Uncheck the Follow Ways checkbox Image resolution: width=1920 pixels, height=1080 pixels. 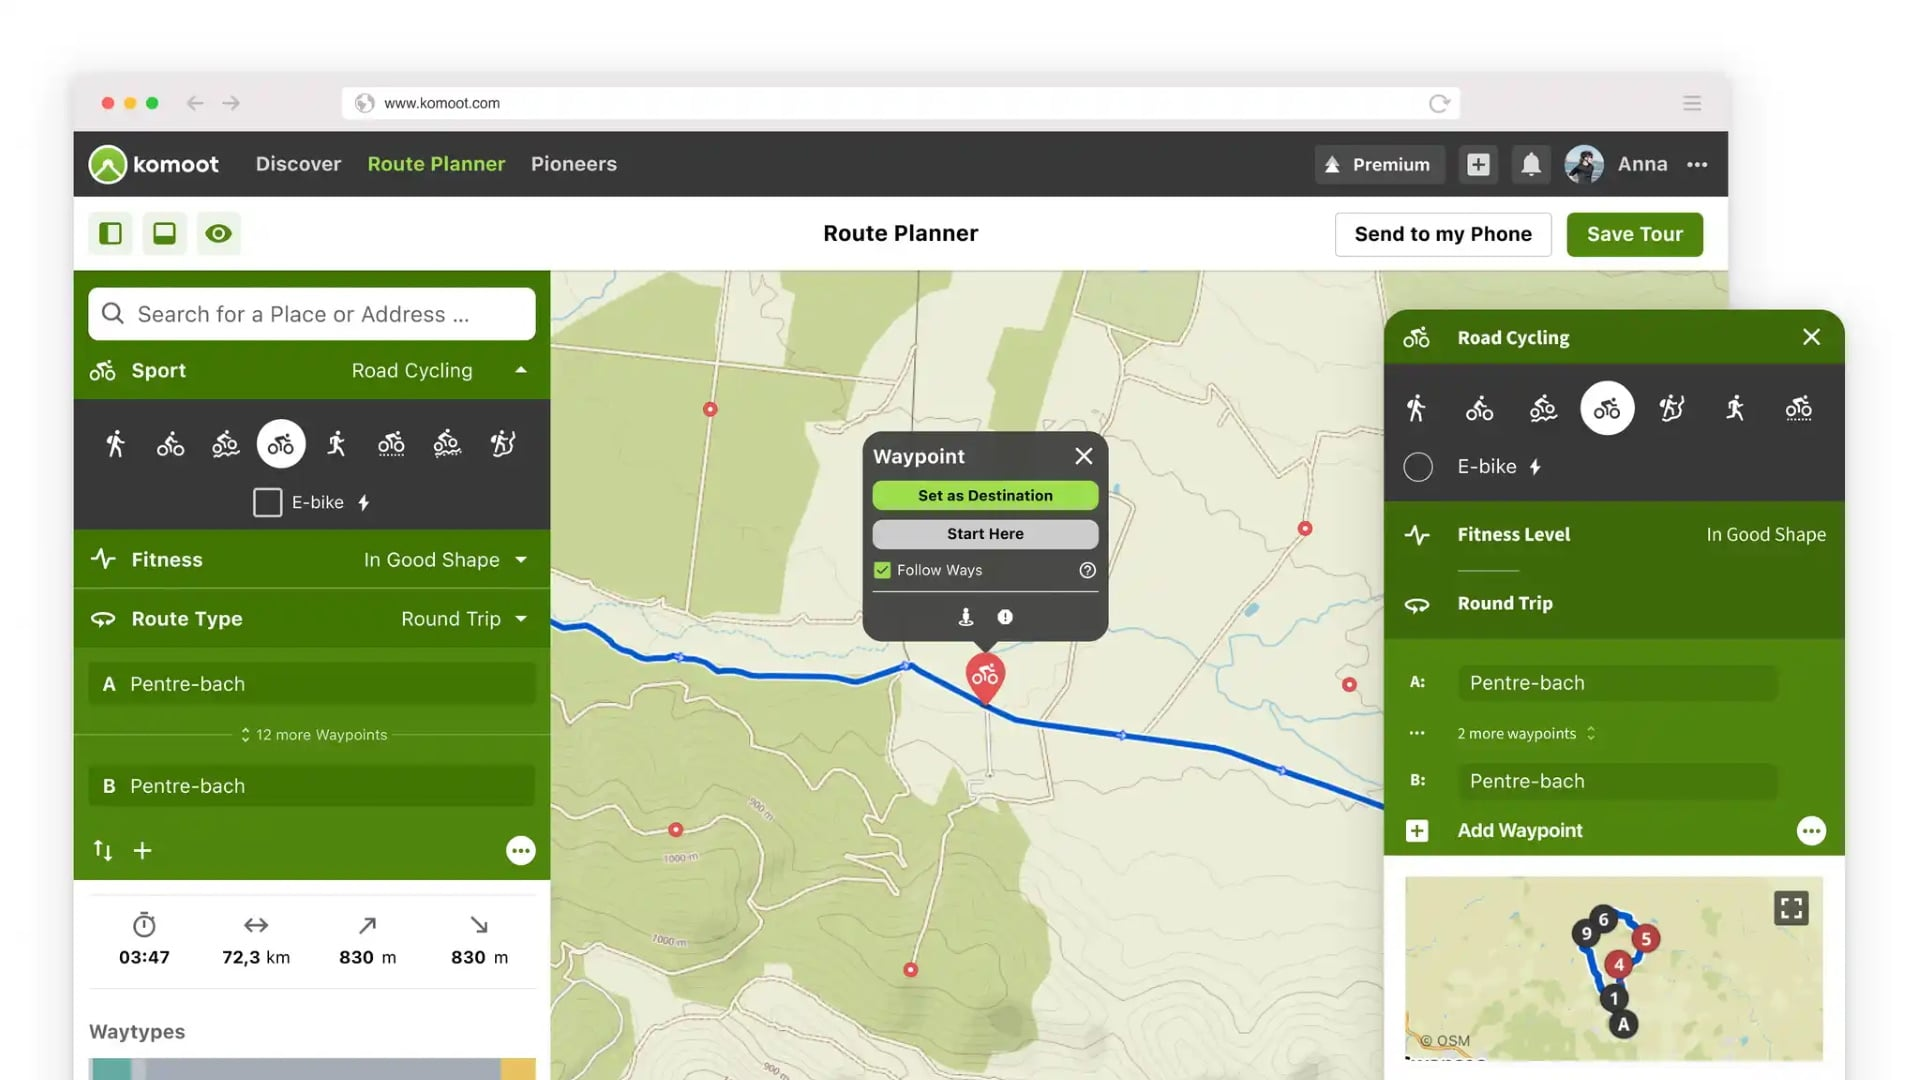[882, 570]
